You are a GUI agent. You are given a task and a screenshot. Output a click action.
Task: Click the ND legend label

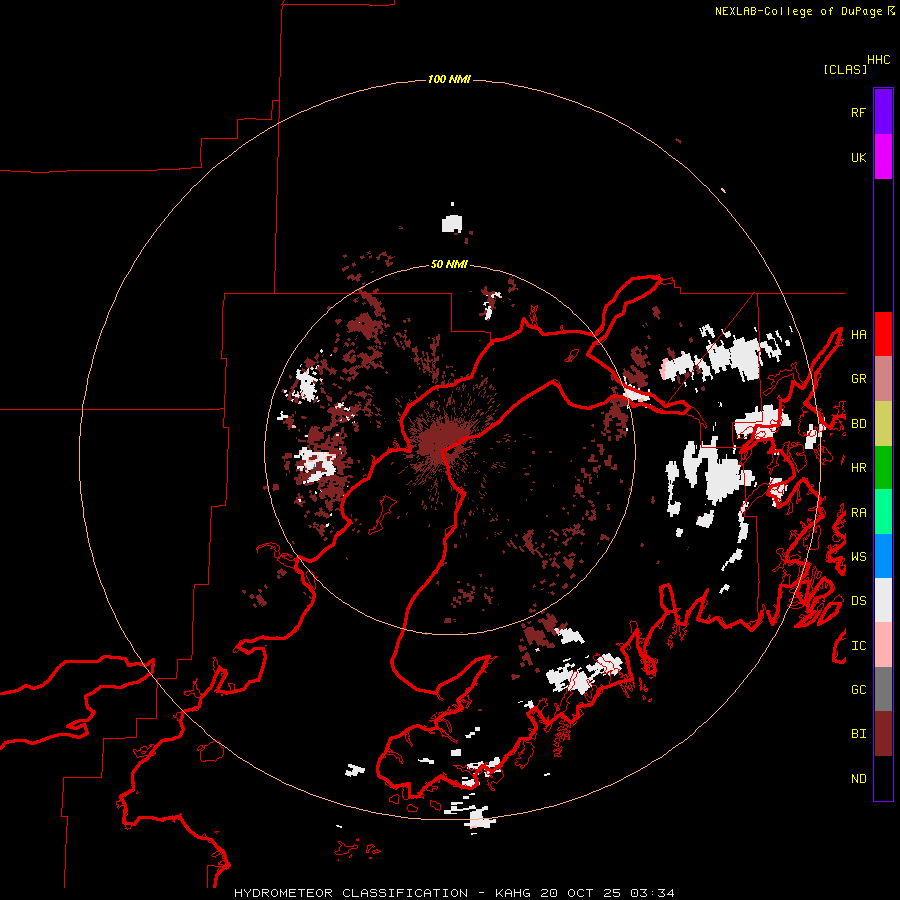pos(858,779)
